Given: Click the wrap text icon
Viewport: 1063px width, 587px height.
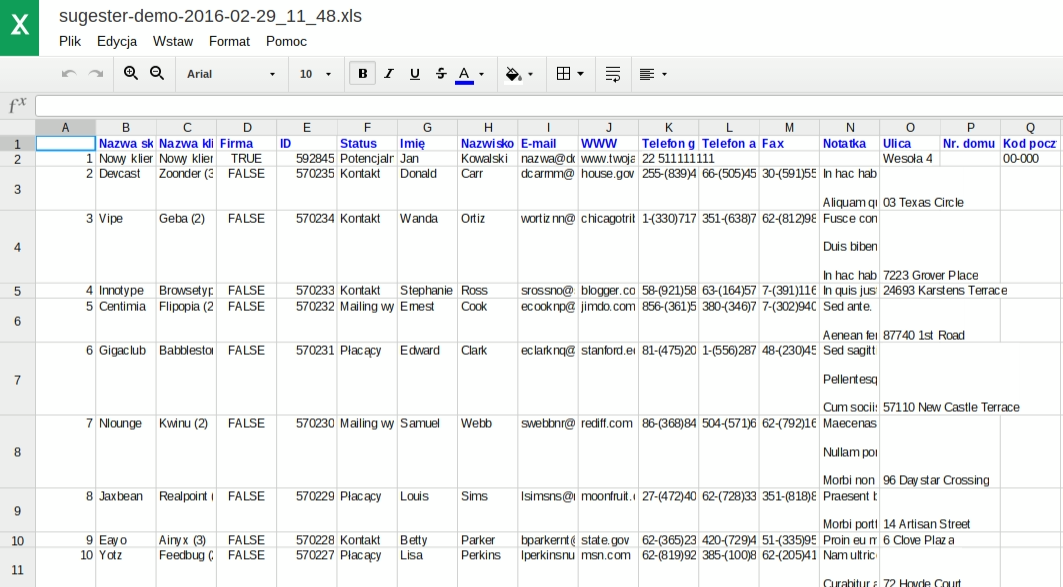Looking at the screenshot, I should (x=613, y=74).
